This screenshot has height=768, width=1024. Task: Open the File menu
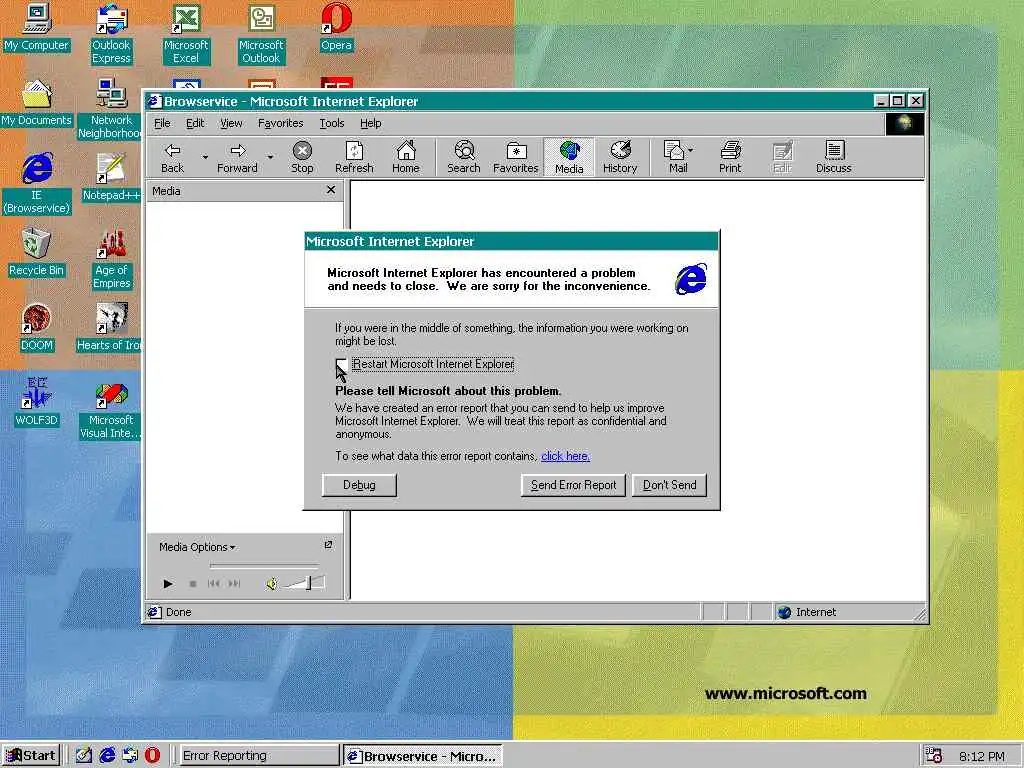click(162, 123)
